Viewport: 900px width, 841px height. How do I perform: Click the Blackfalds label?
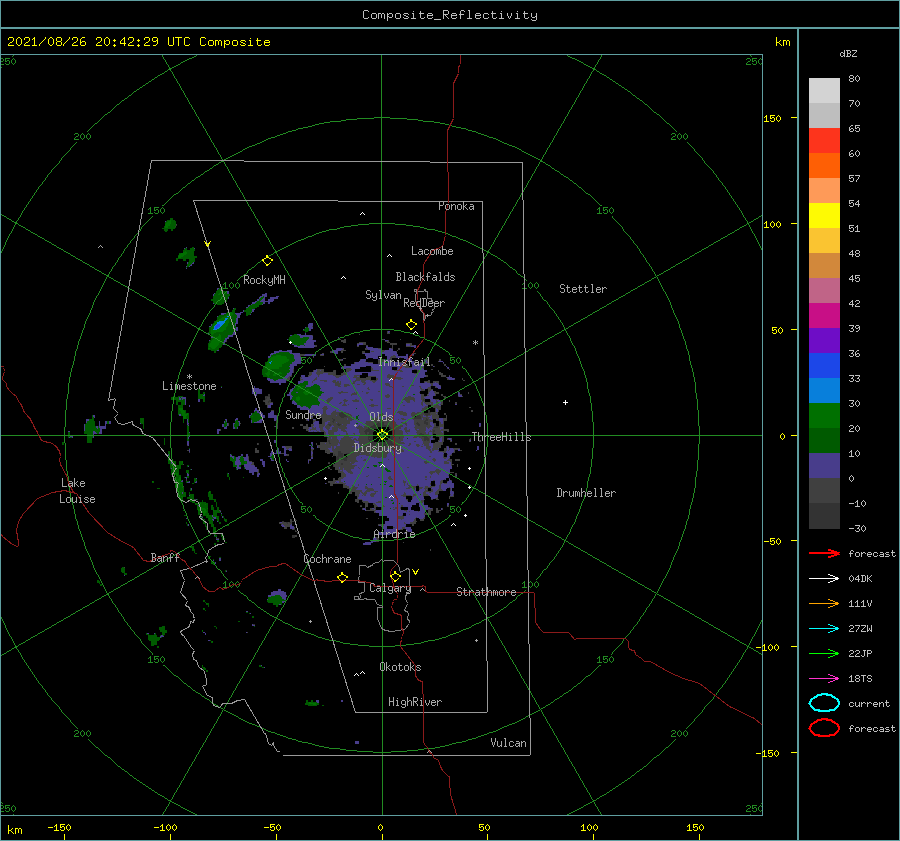pos(425,277)
